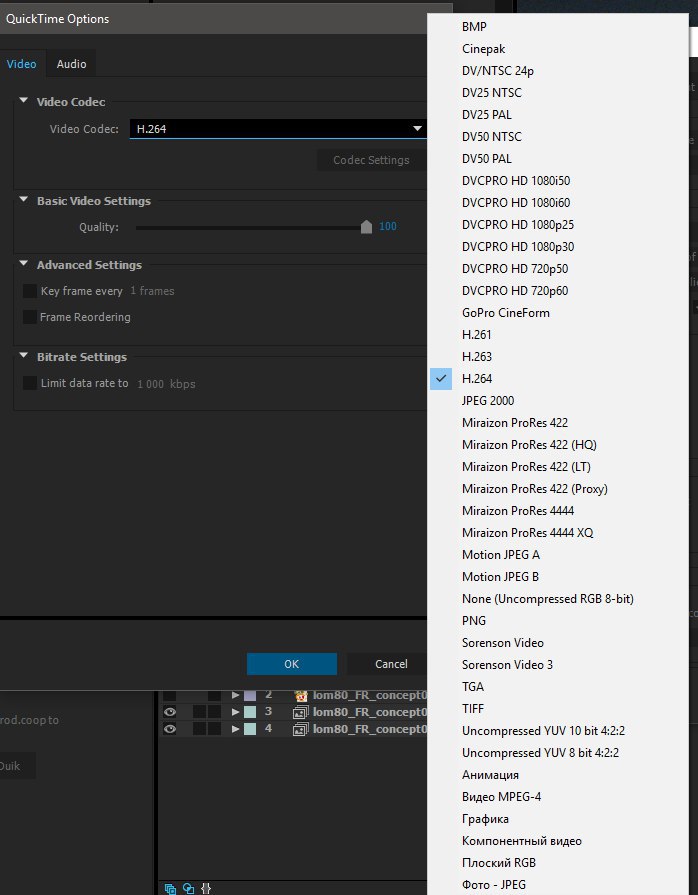Toggle Transfer Controls pane icon at timeline bottom
The width and height of the screenshot is (698, 895).
188,888
